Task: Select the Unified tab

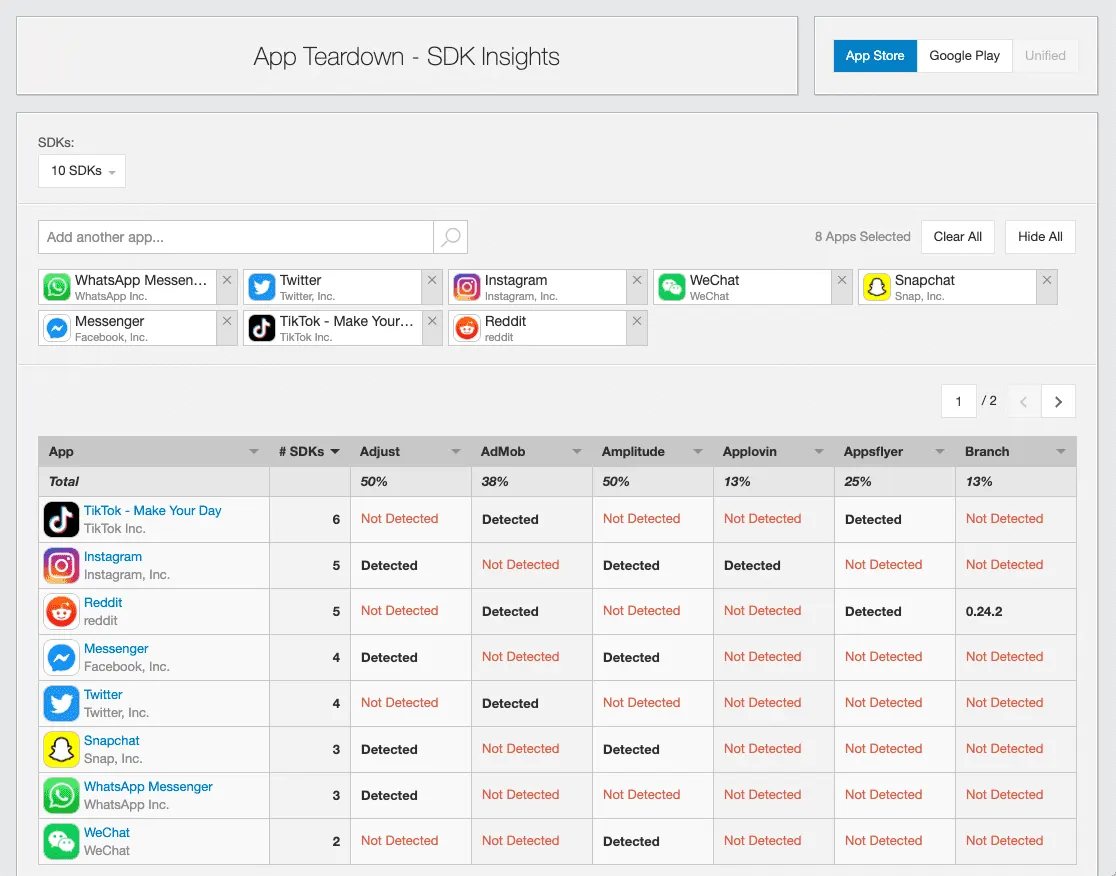Action: click(1045, 56)
